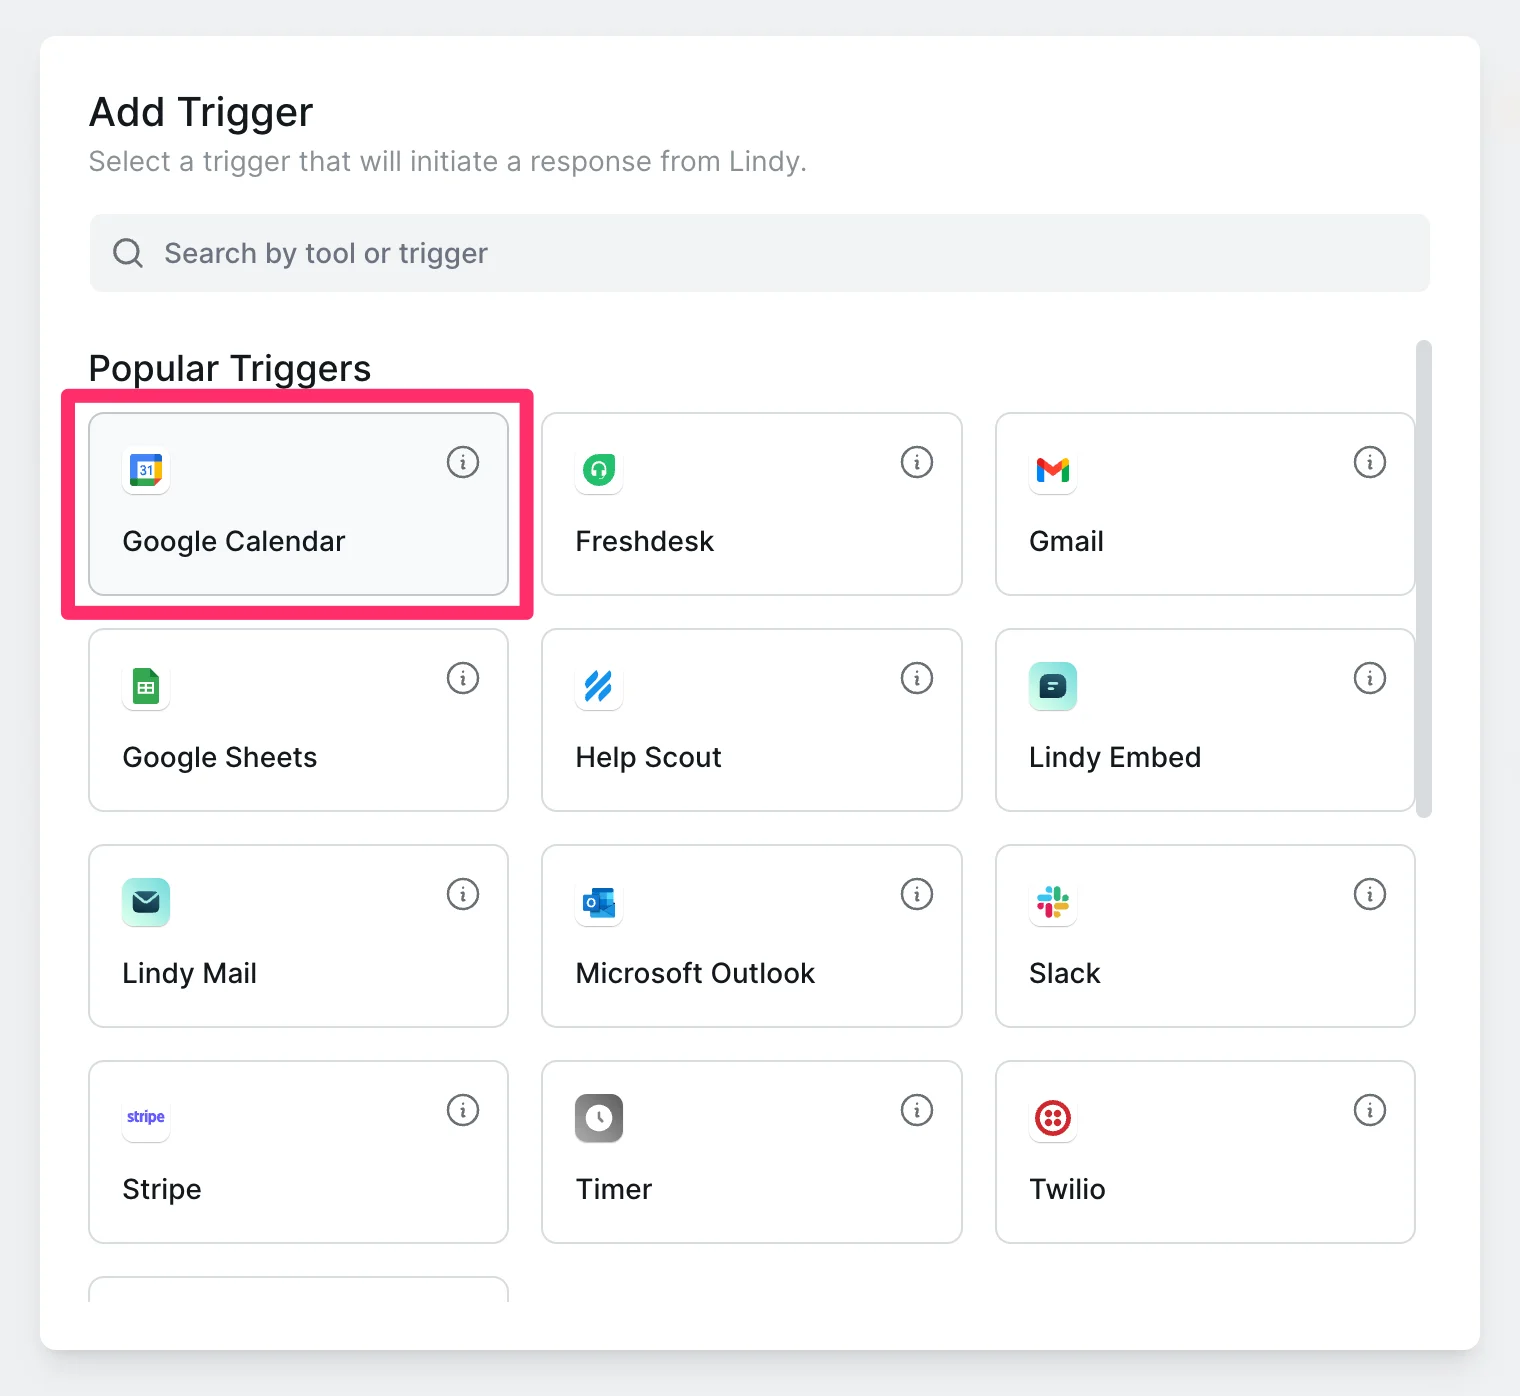Viewport: 1520px width, 1396px height.
Task: Click the Microsoft Outlook icon
Action: click(599, 902)
